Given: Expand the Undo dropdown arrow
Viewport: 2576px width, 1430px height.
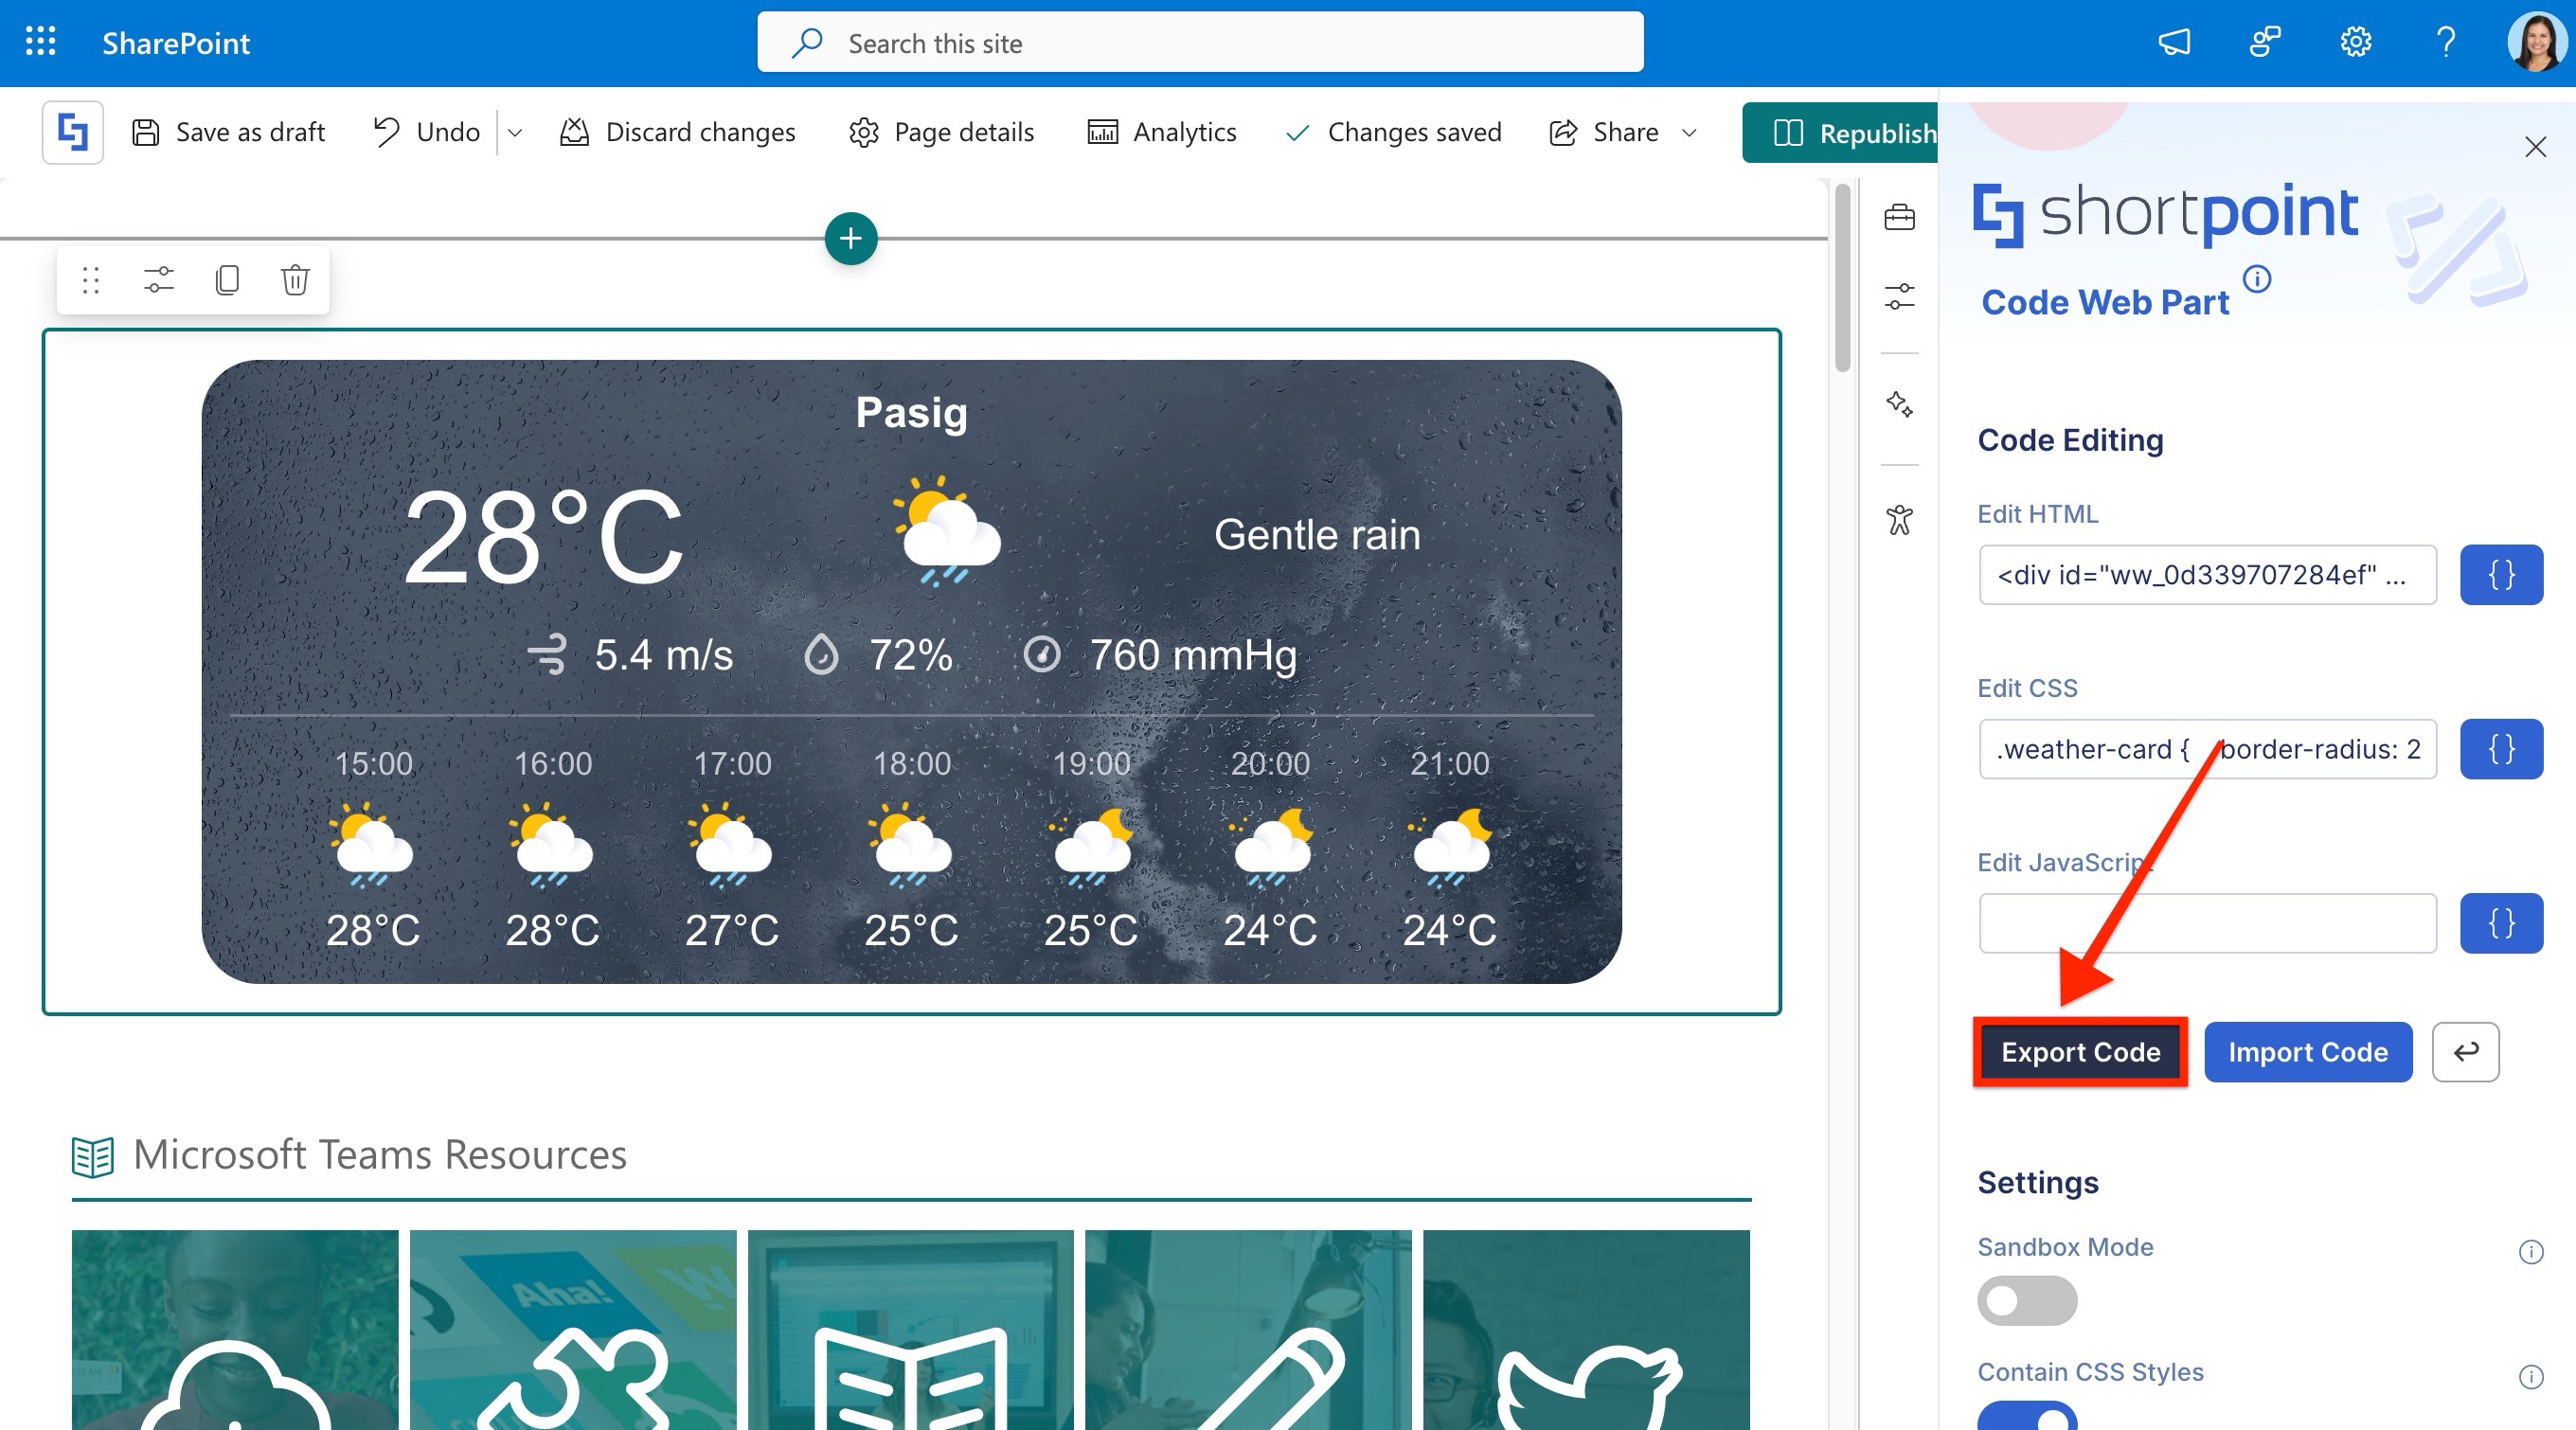Looking at the screenshot, I should (x=515, y=133).
